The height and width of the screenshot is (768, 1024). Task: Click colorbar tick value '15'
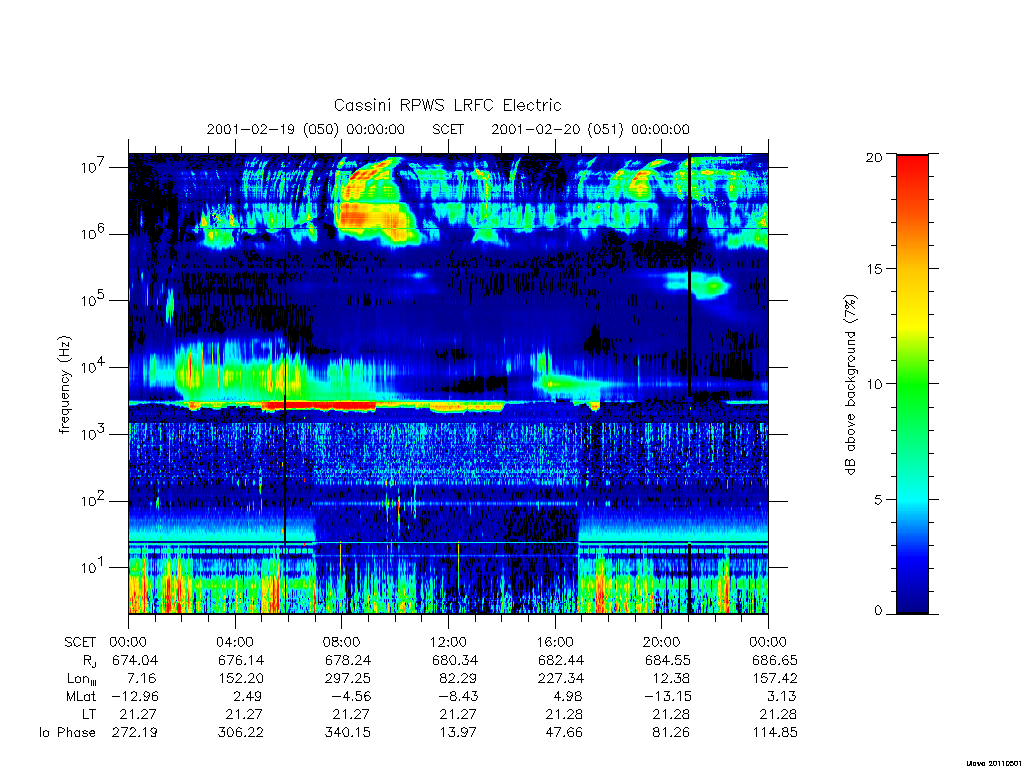tap(874, 269)
